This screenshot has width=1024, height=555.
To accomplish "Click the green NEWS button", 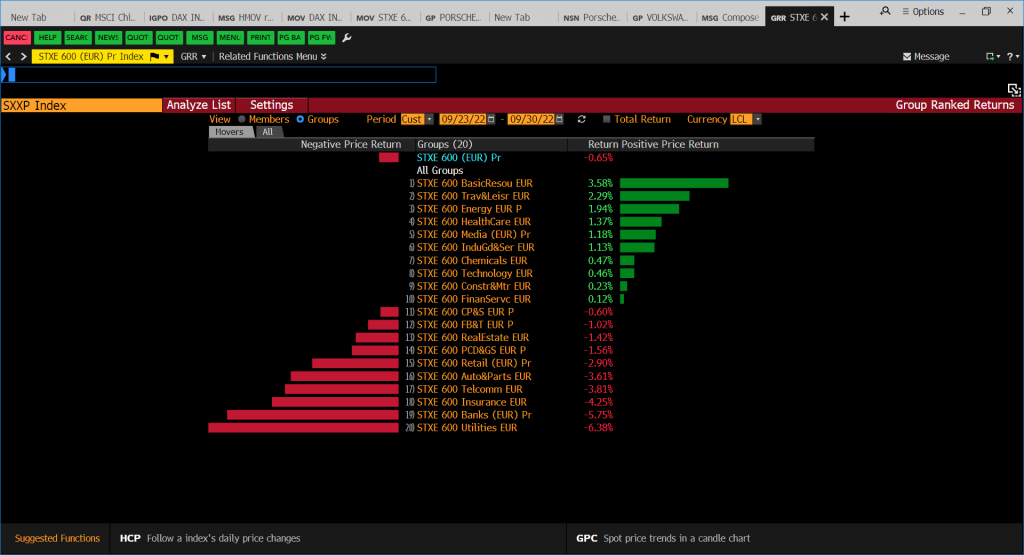I will click(108, 38).
